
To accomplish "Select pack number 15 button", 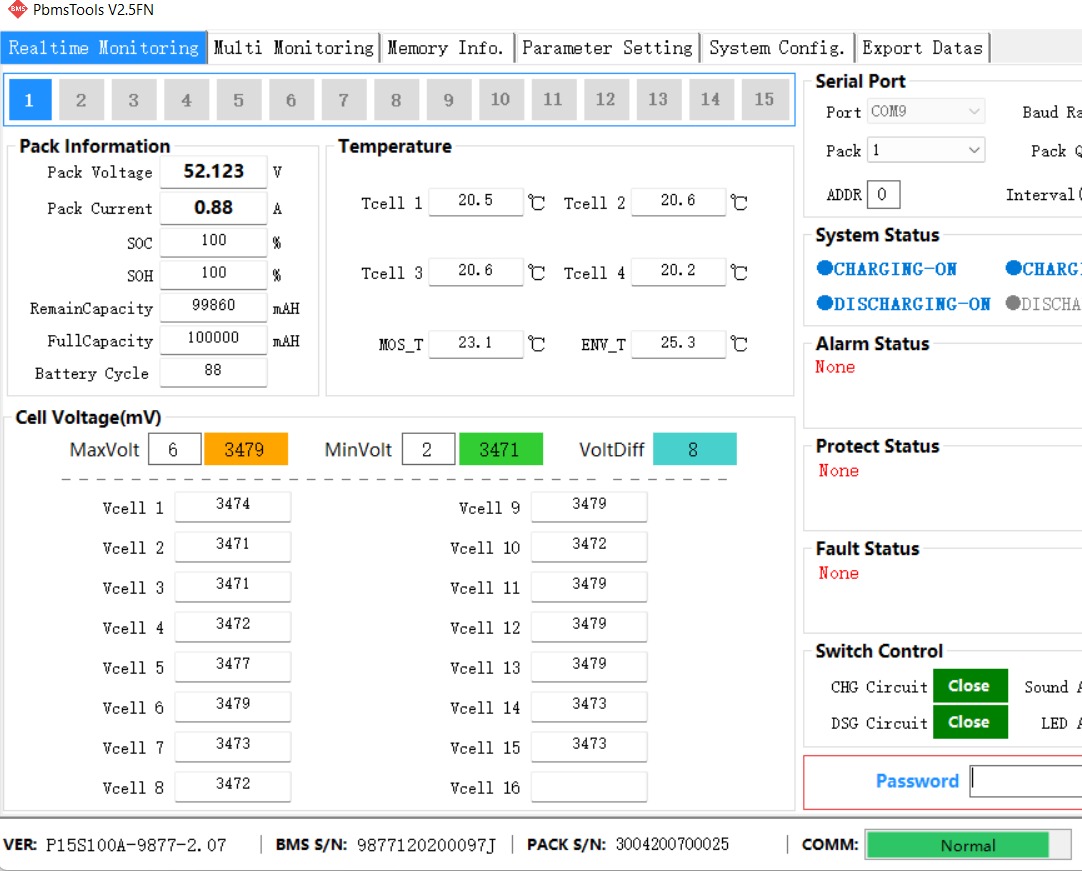I will pyautogui.click(x=764, y=100).
